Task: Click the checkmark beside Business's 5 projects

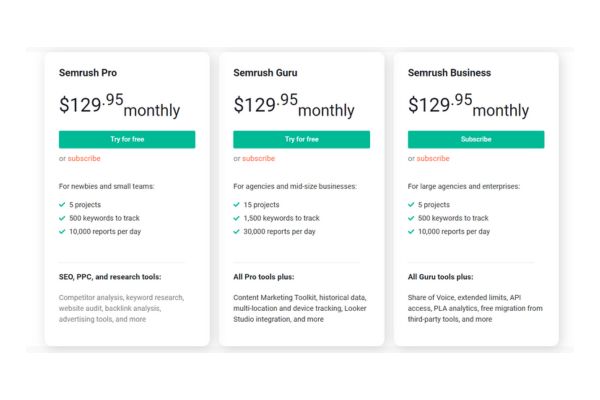Action: [411, 205]
